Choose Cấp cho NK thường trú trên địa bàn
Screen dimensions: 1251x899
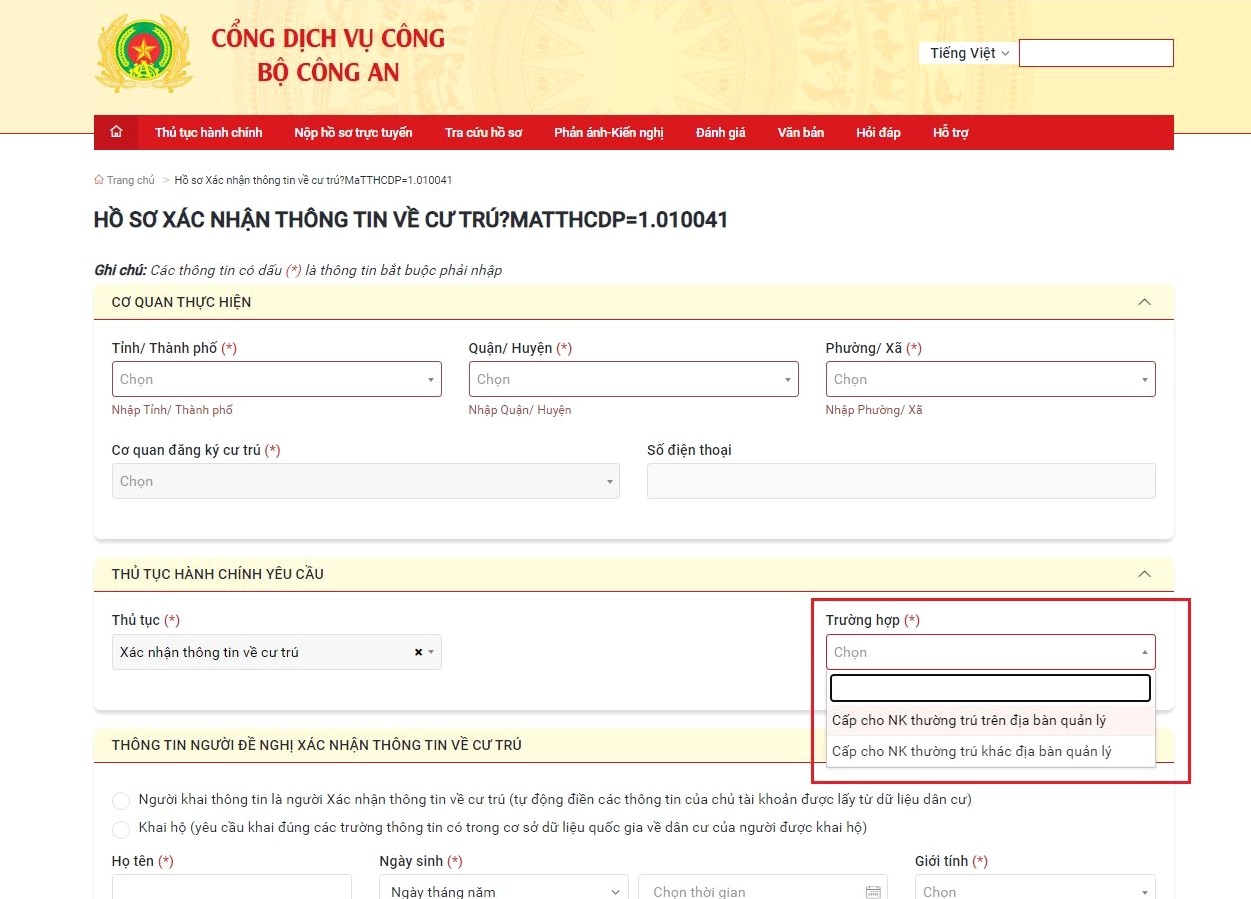(x=968, y=720)
